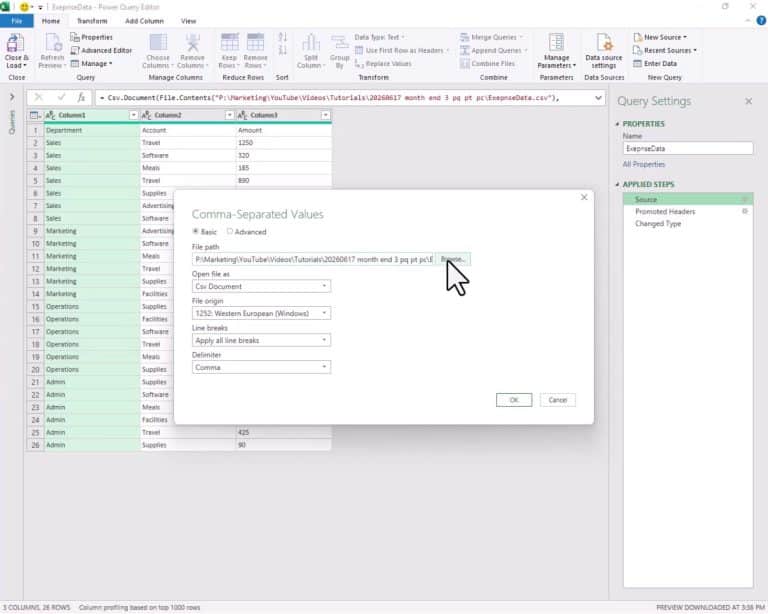
Task: Click the Browse button
Action: click(453, 259)
